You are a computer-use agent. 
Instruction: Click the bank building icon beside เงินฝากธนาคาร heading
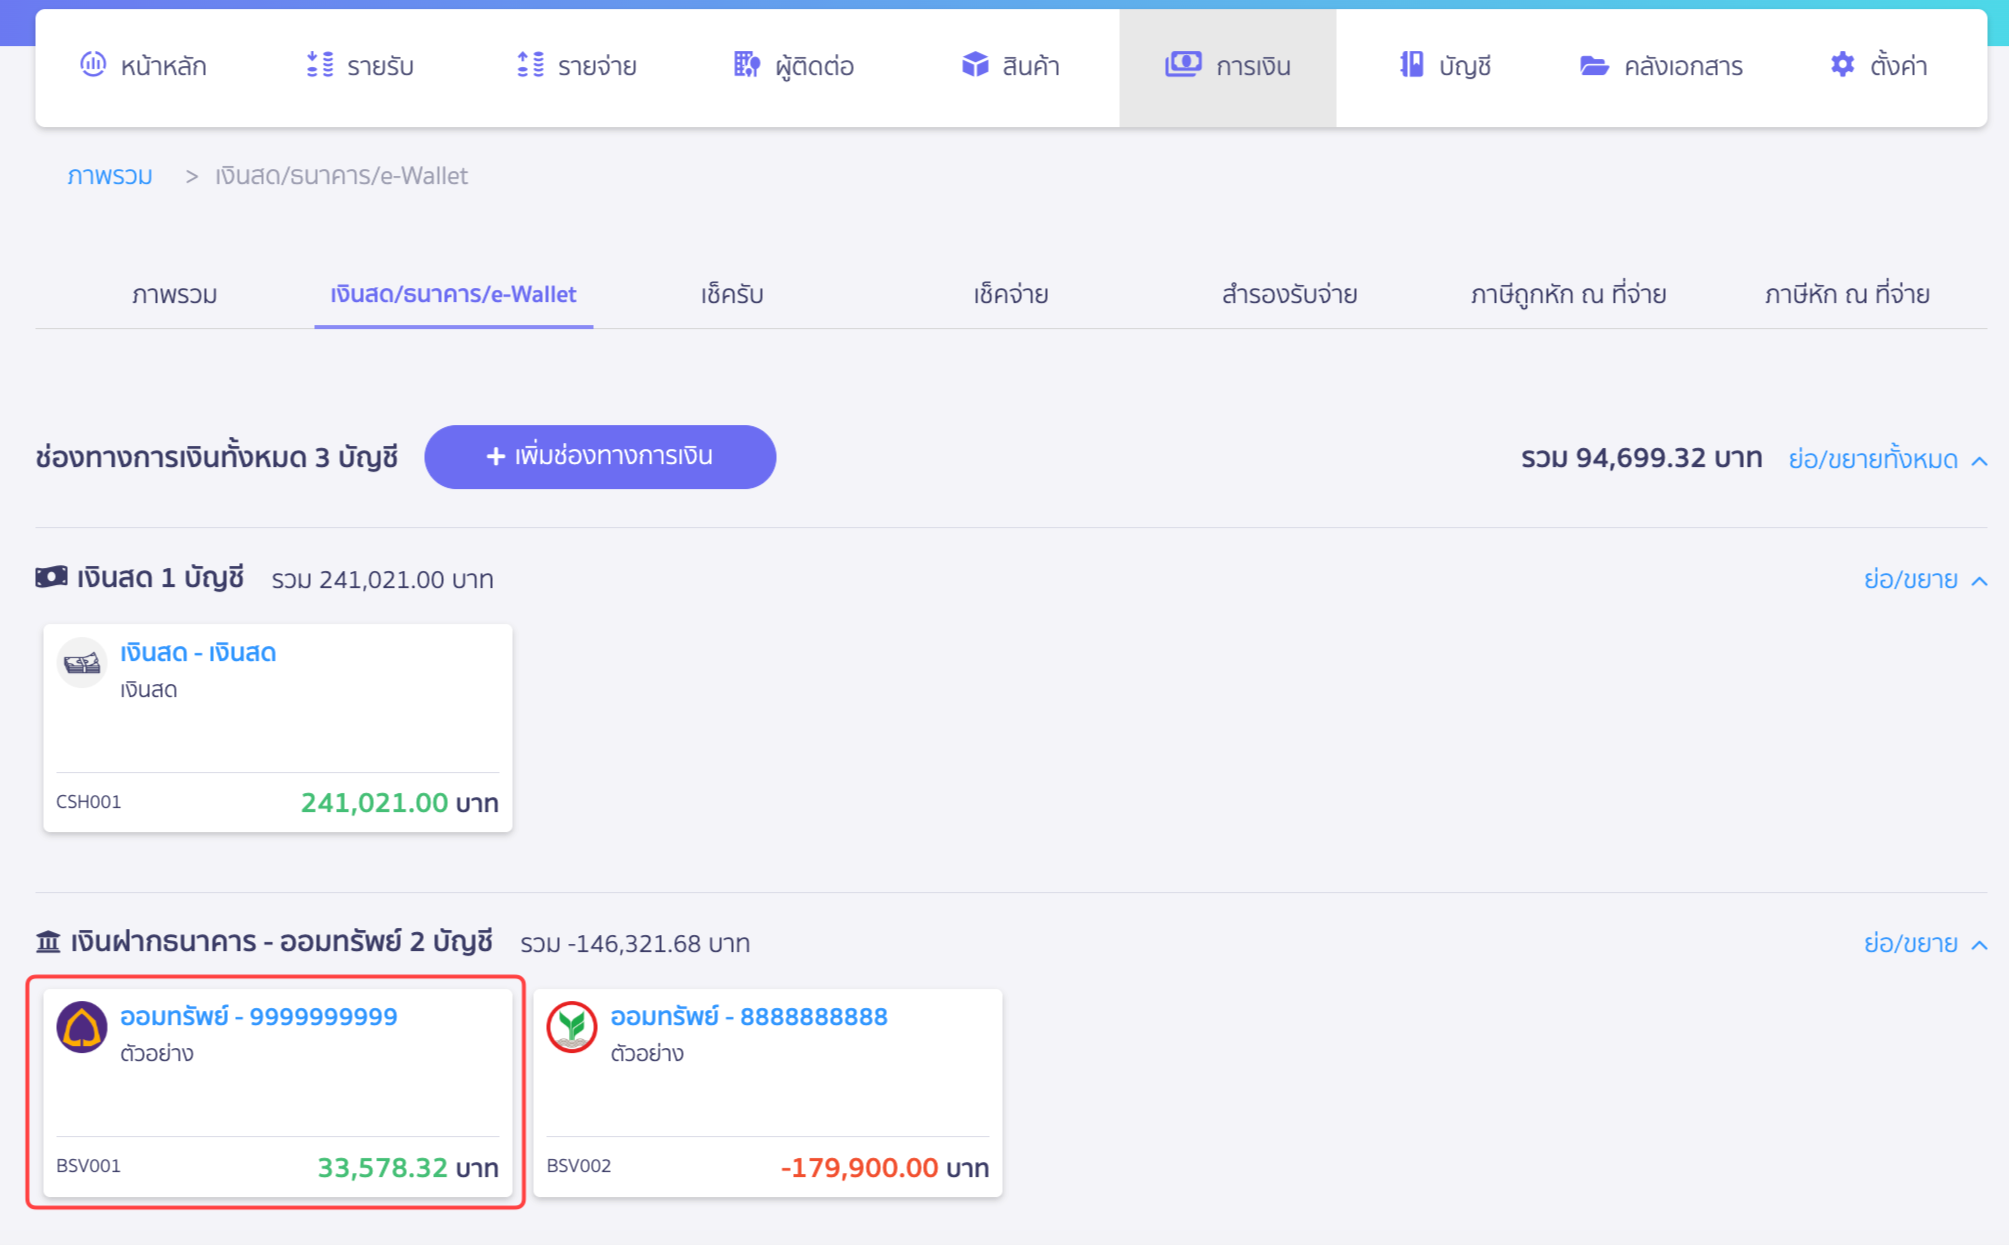click(48, 942)
